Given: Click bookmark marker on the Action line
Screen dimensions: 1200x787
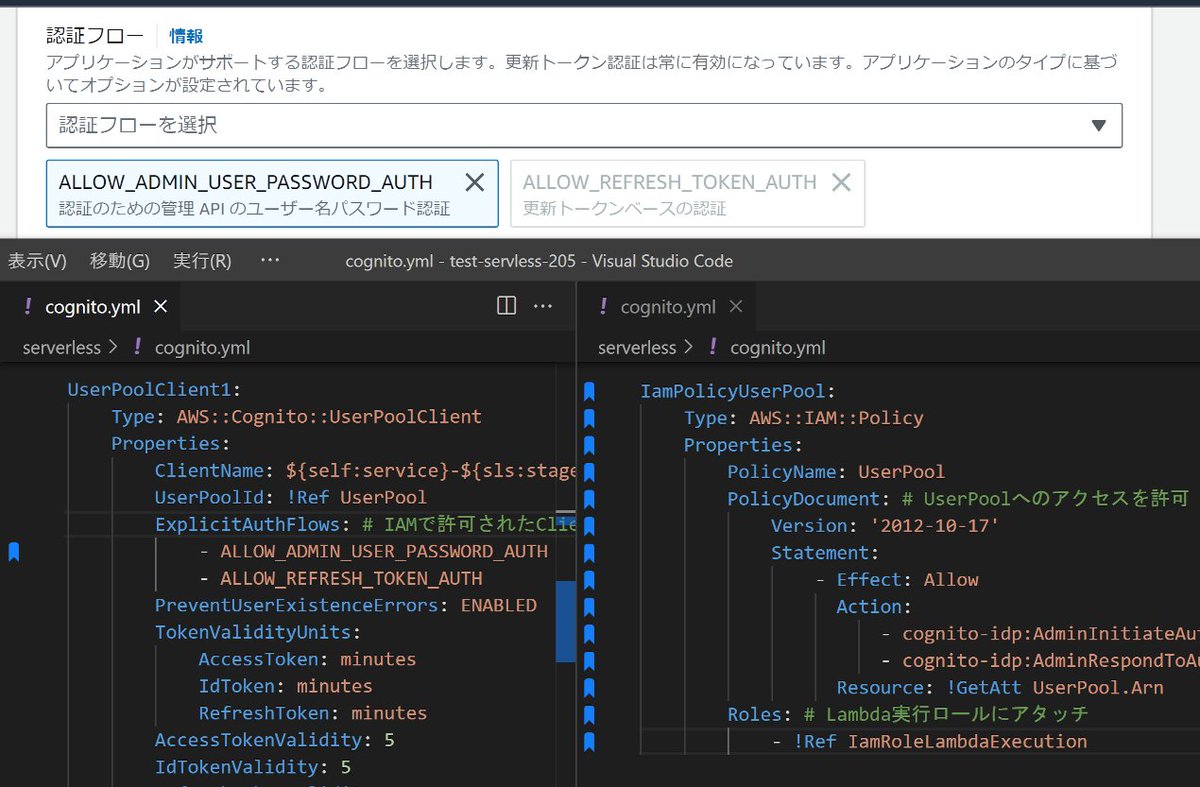Looking at the screenshot, I should click(x=589, y=606).
